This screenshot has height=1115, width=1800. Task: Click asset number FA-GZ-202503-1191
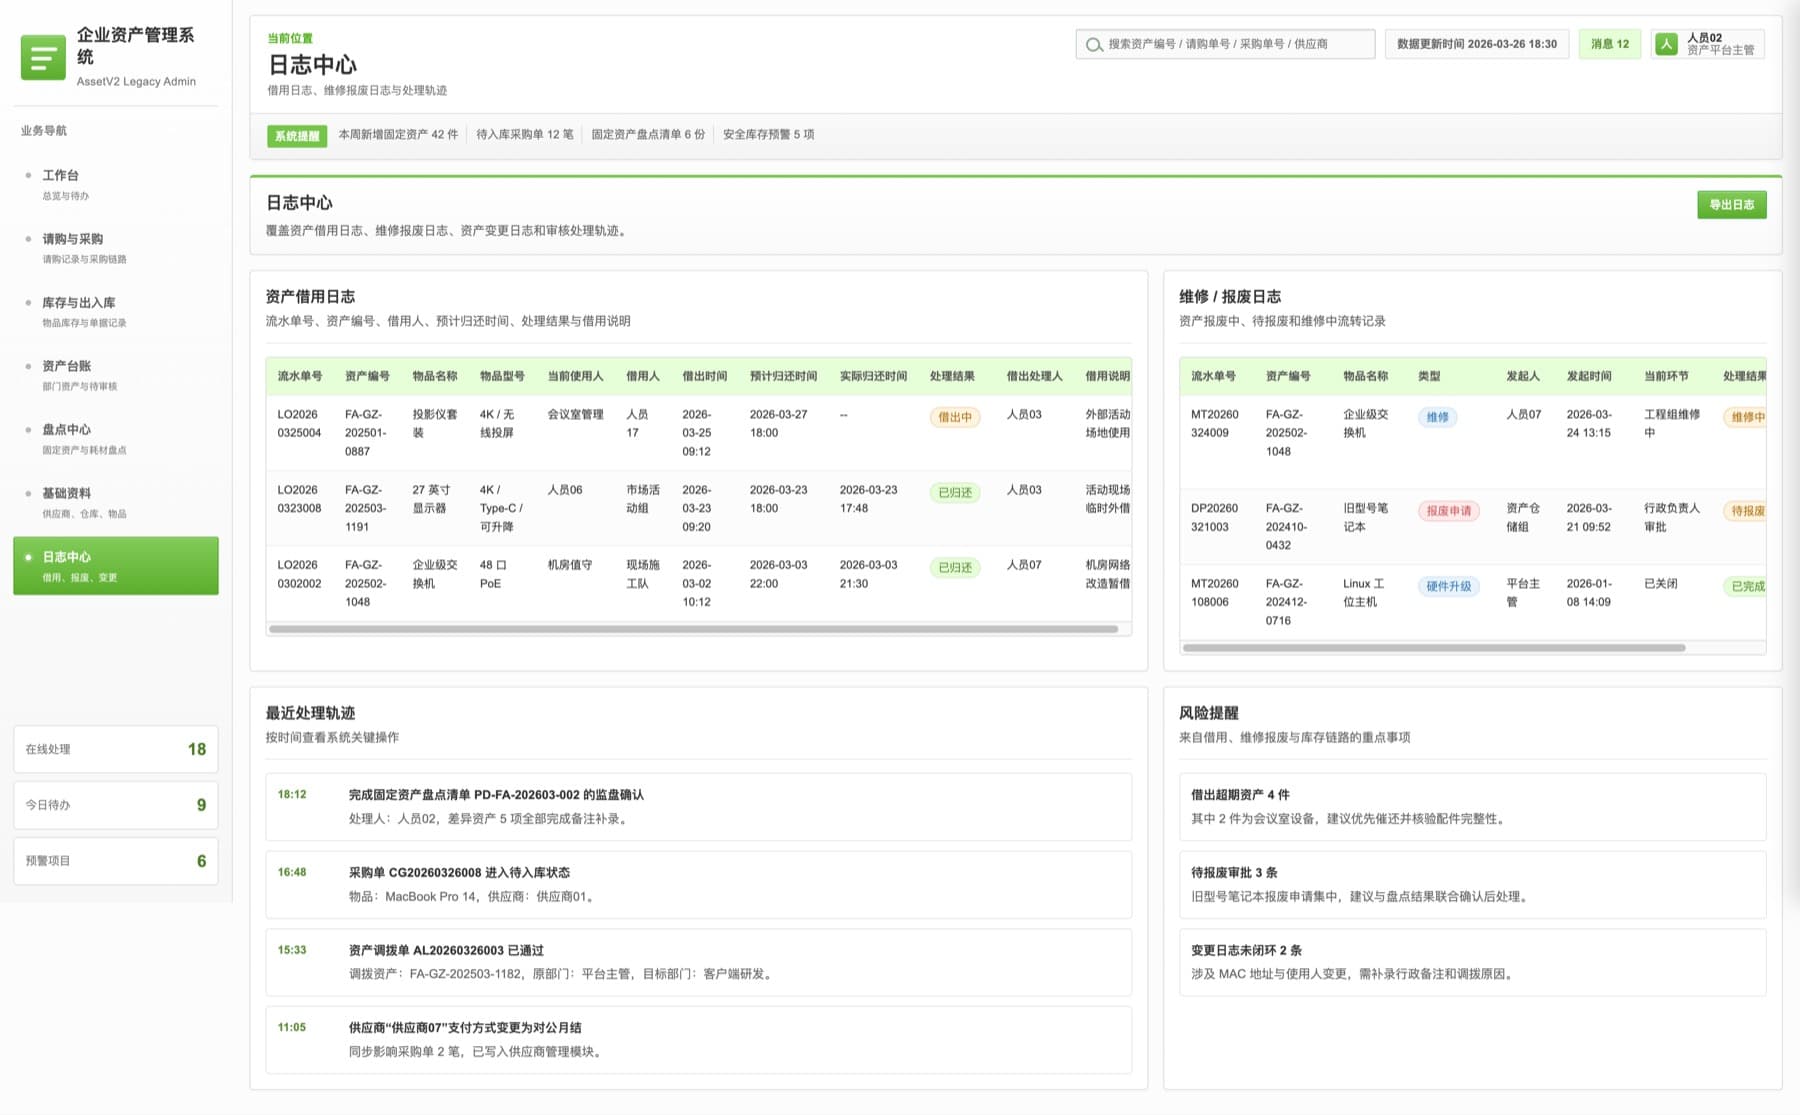pyautogui.click(x=366, y=508)
